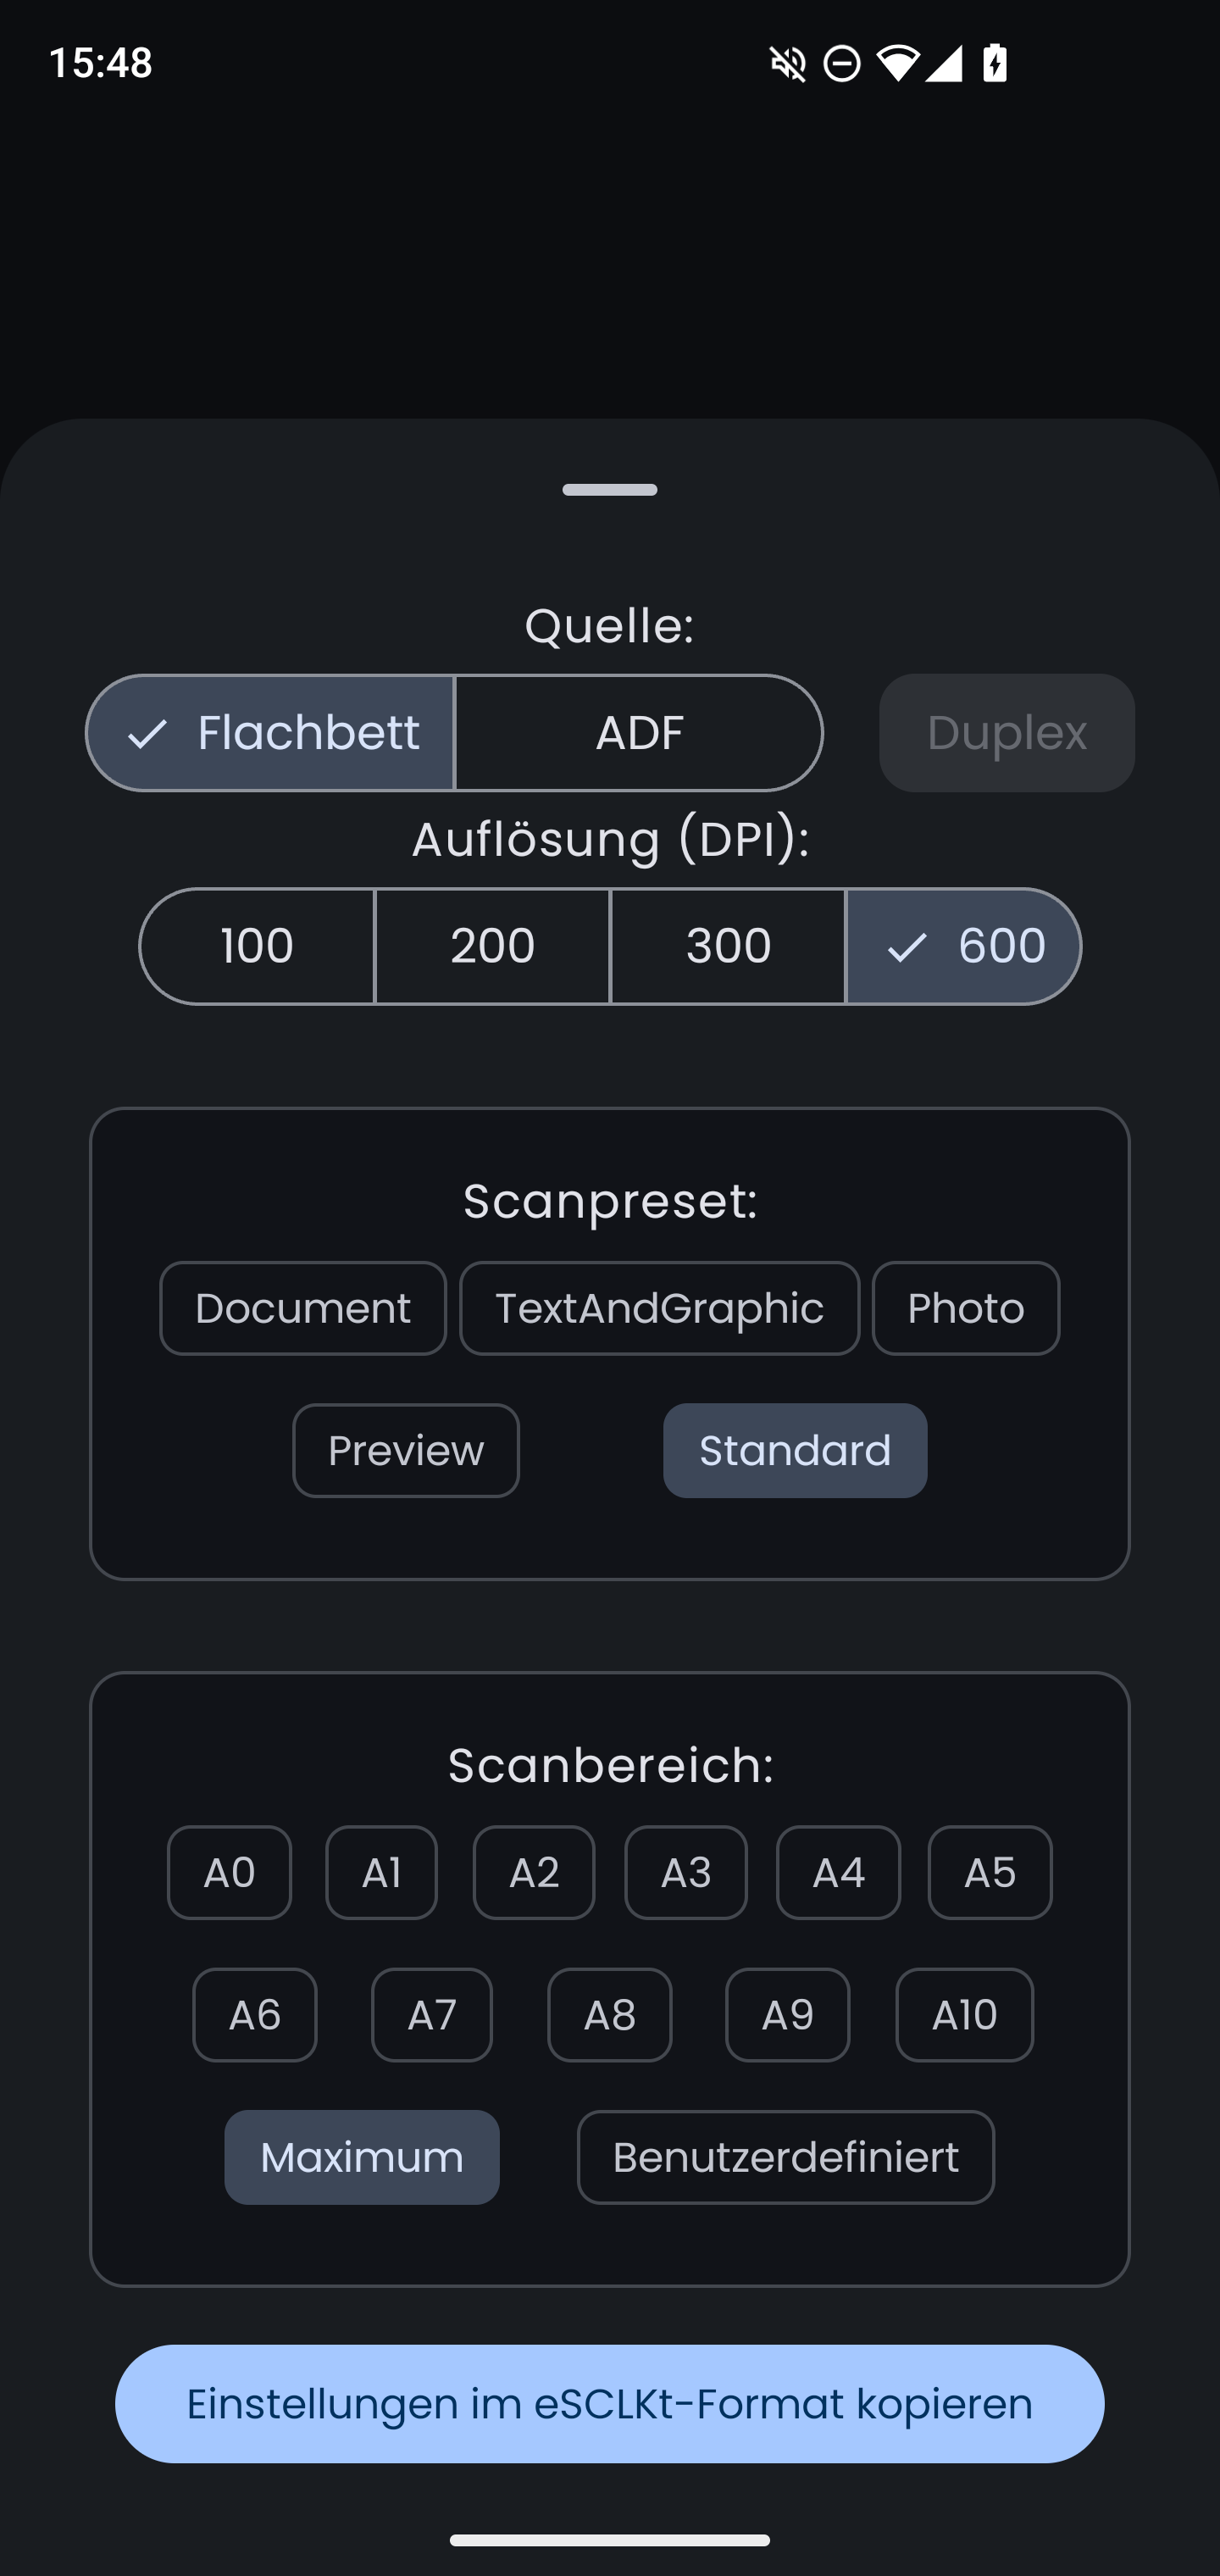This screenshot has height=2576, width=1220.
Task: Choose the Document scan preset
Action: pyautogui.click(x=303, y=1308)
